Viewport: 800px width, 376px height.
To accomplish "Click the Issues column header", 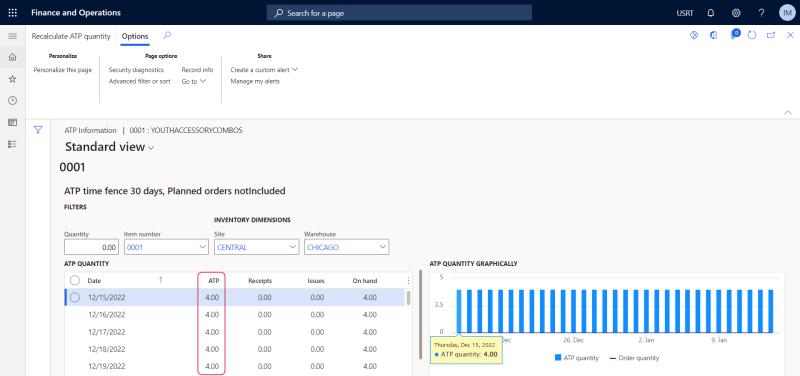I will [x=316, y=281].
